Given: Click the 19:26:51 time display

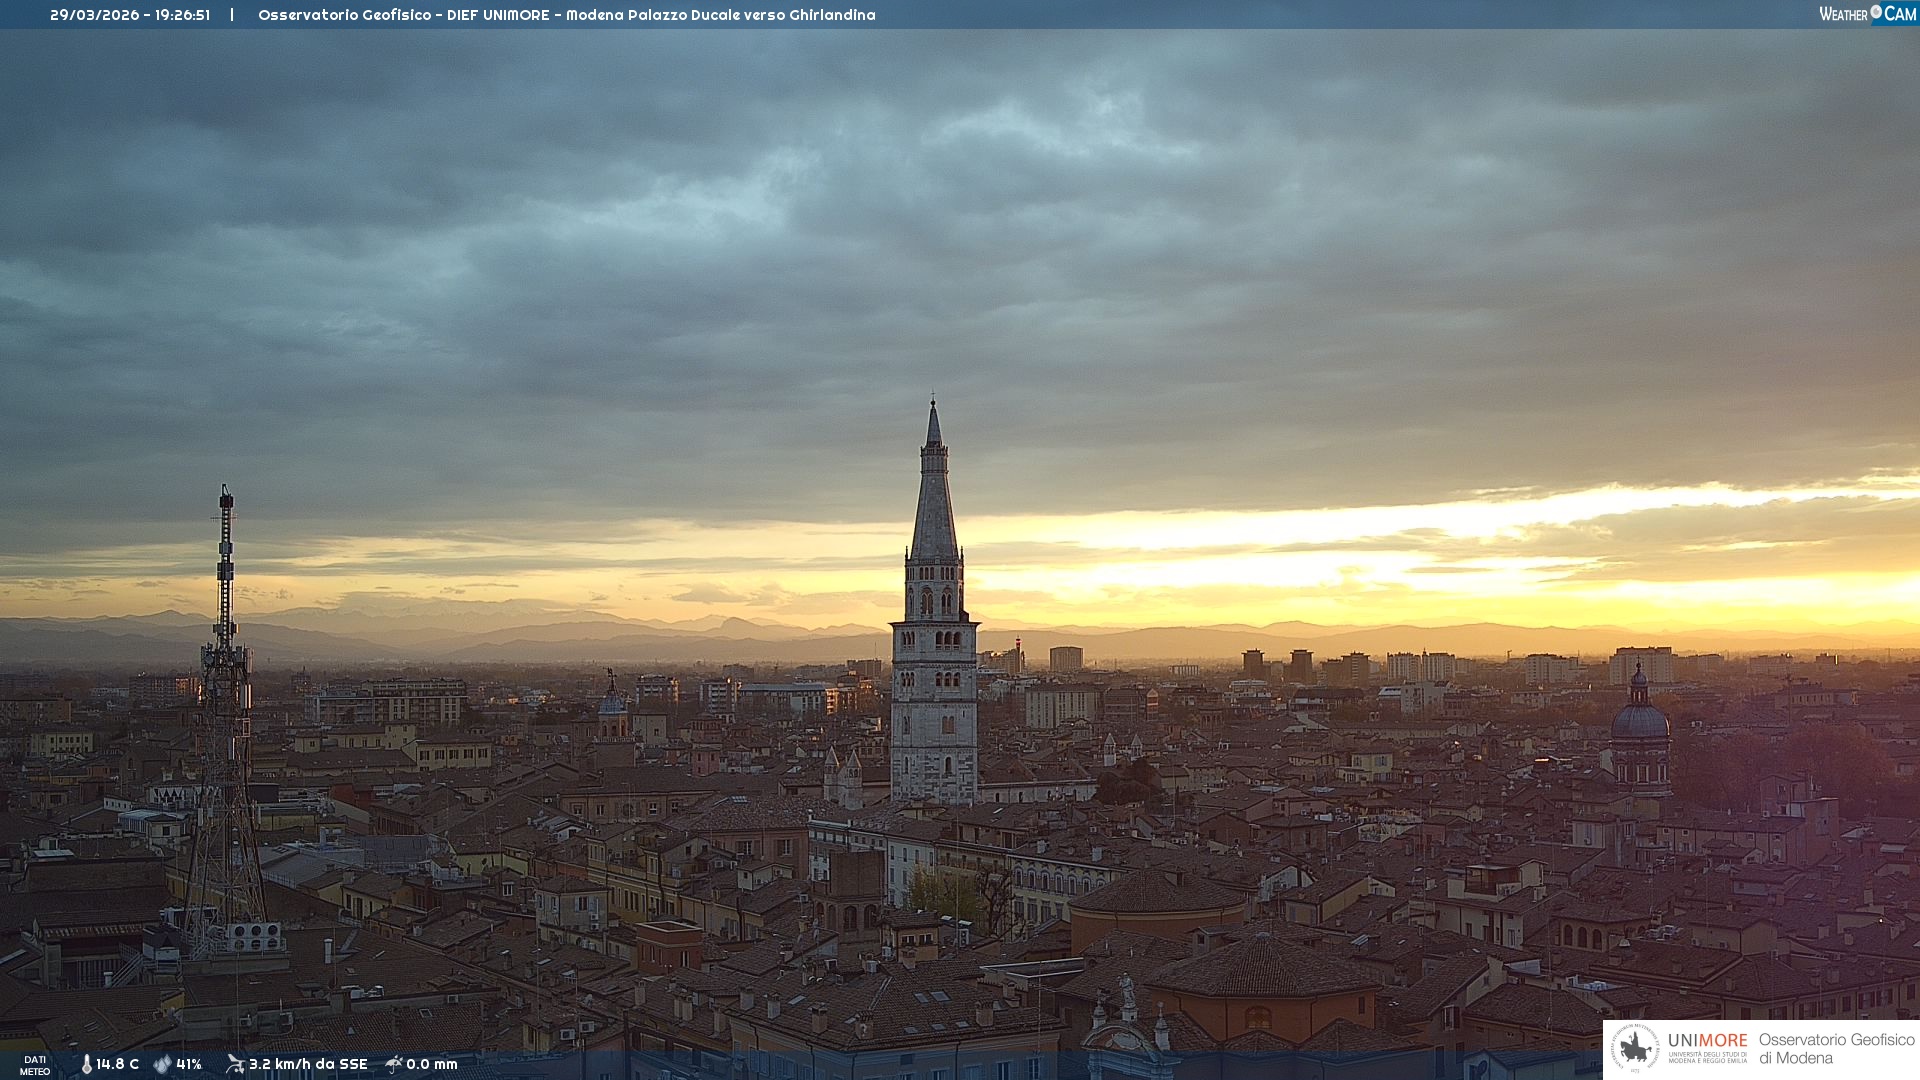Looking at the screenshot, I should (x=182, y=15).
